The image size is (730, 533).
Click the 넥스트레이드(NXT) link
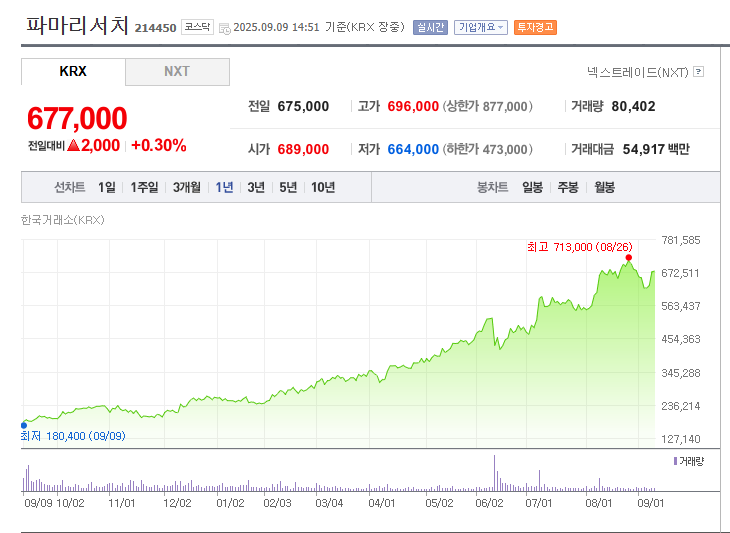[637, 72]
